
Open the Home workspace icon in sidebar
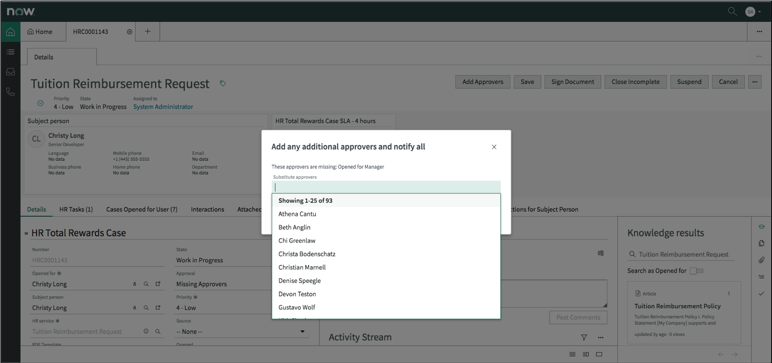pos(10,32)
